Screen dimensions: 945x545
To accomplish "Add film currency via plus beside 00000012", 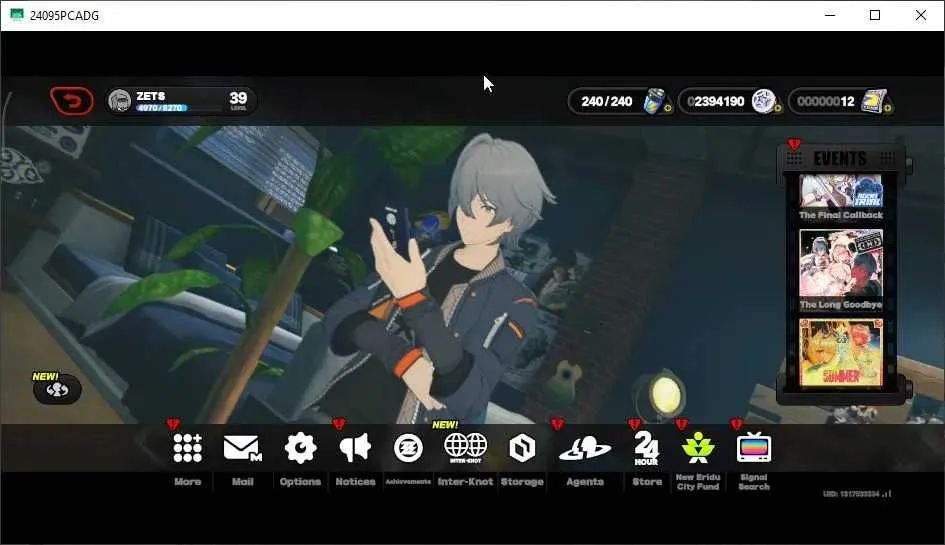I will click(888, 109).
